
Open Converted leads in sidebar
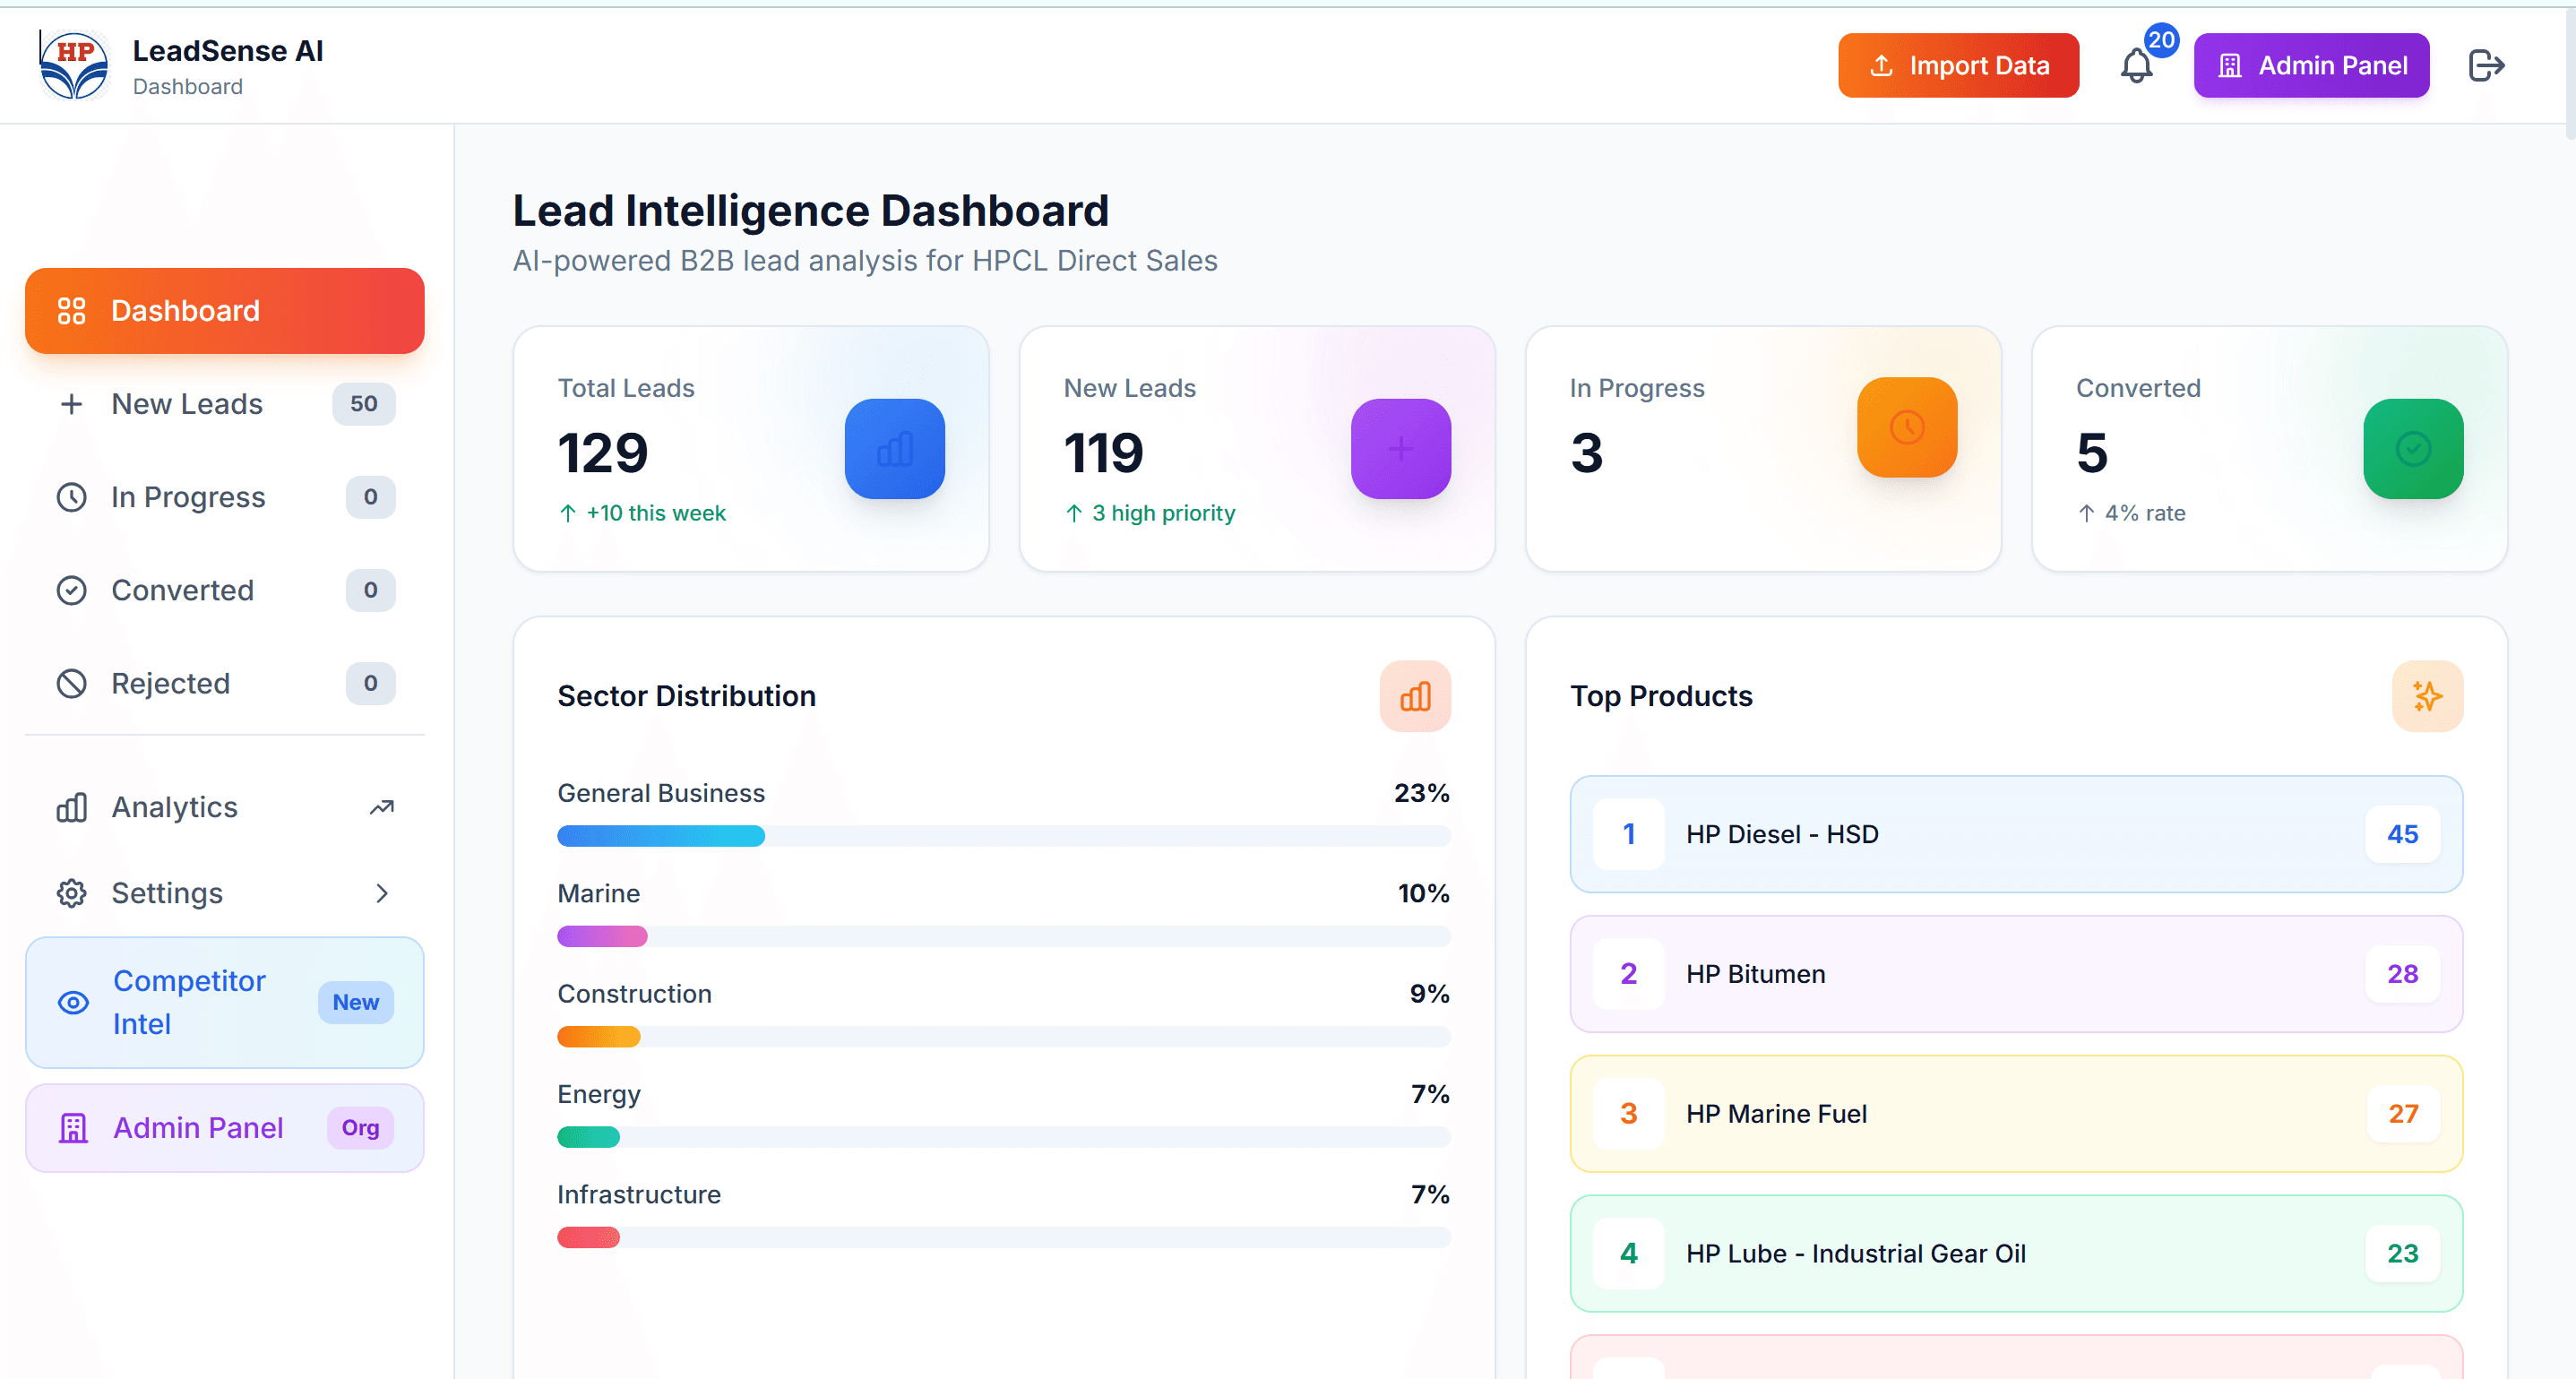point(224,590)
